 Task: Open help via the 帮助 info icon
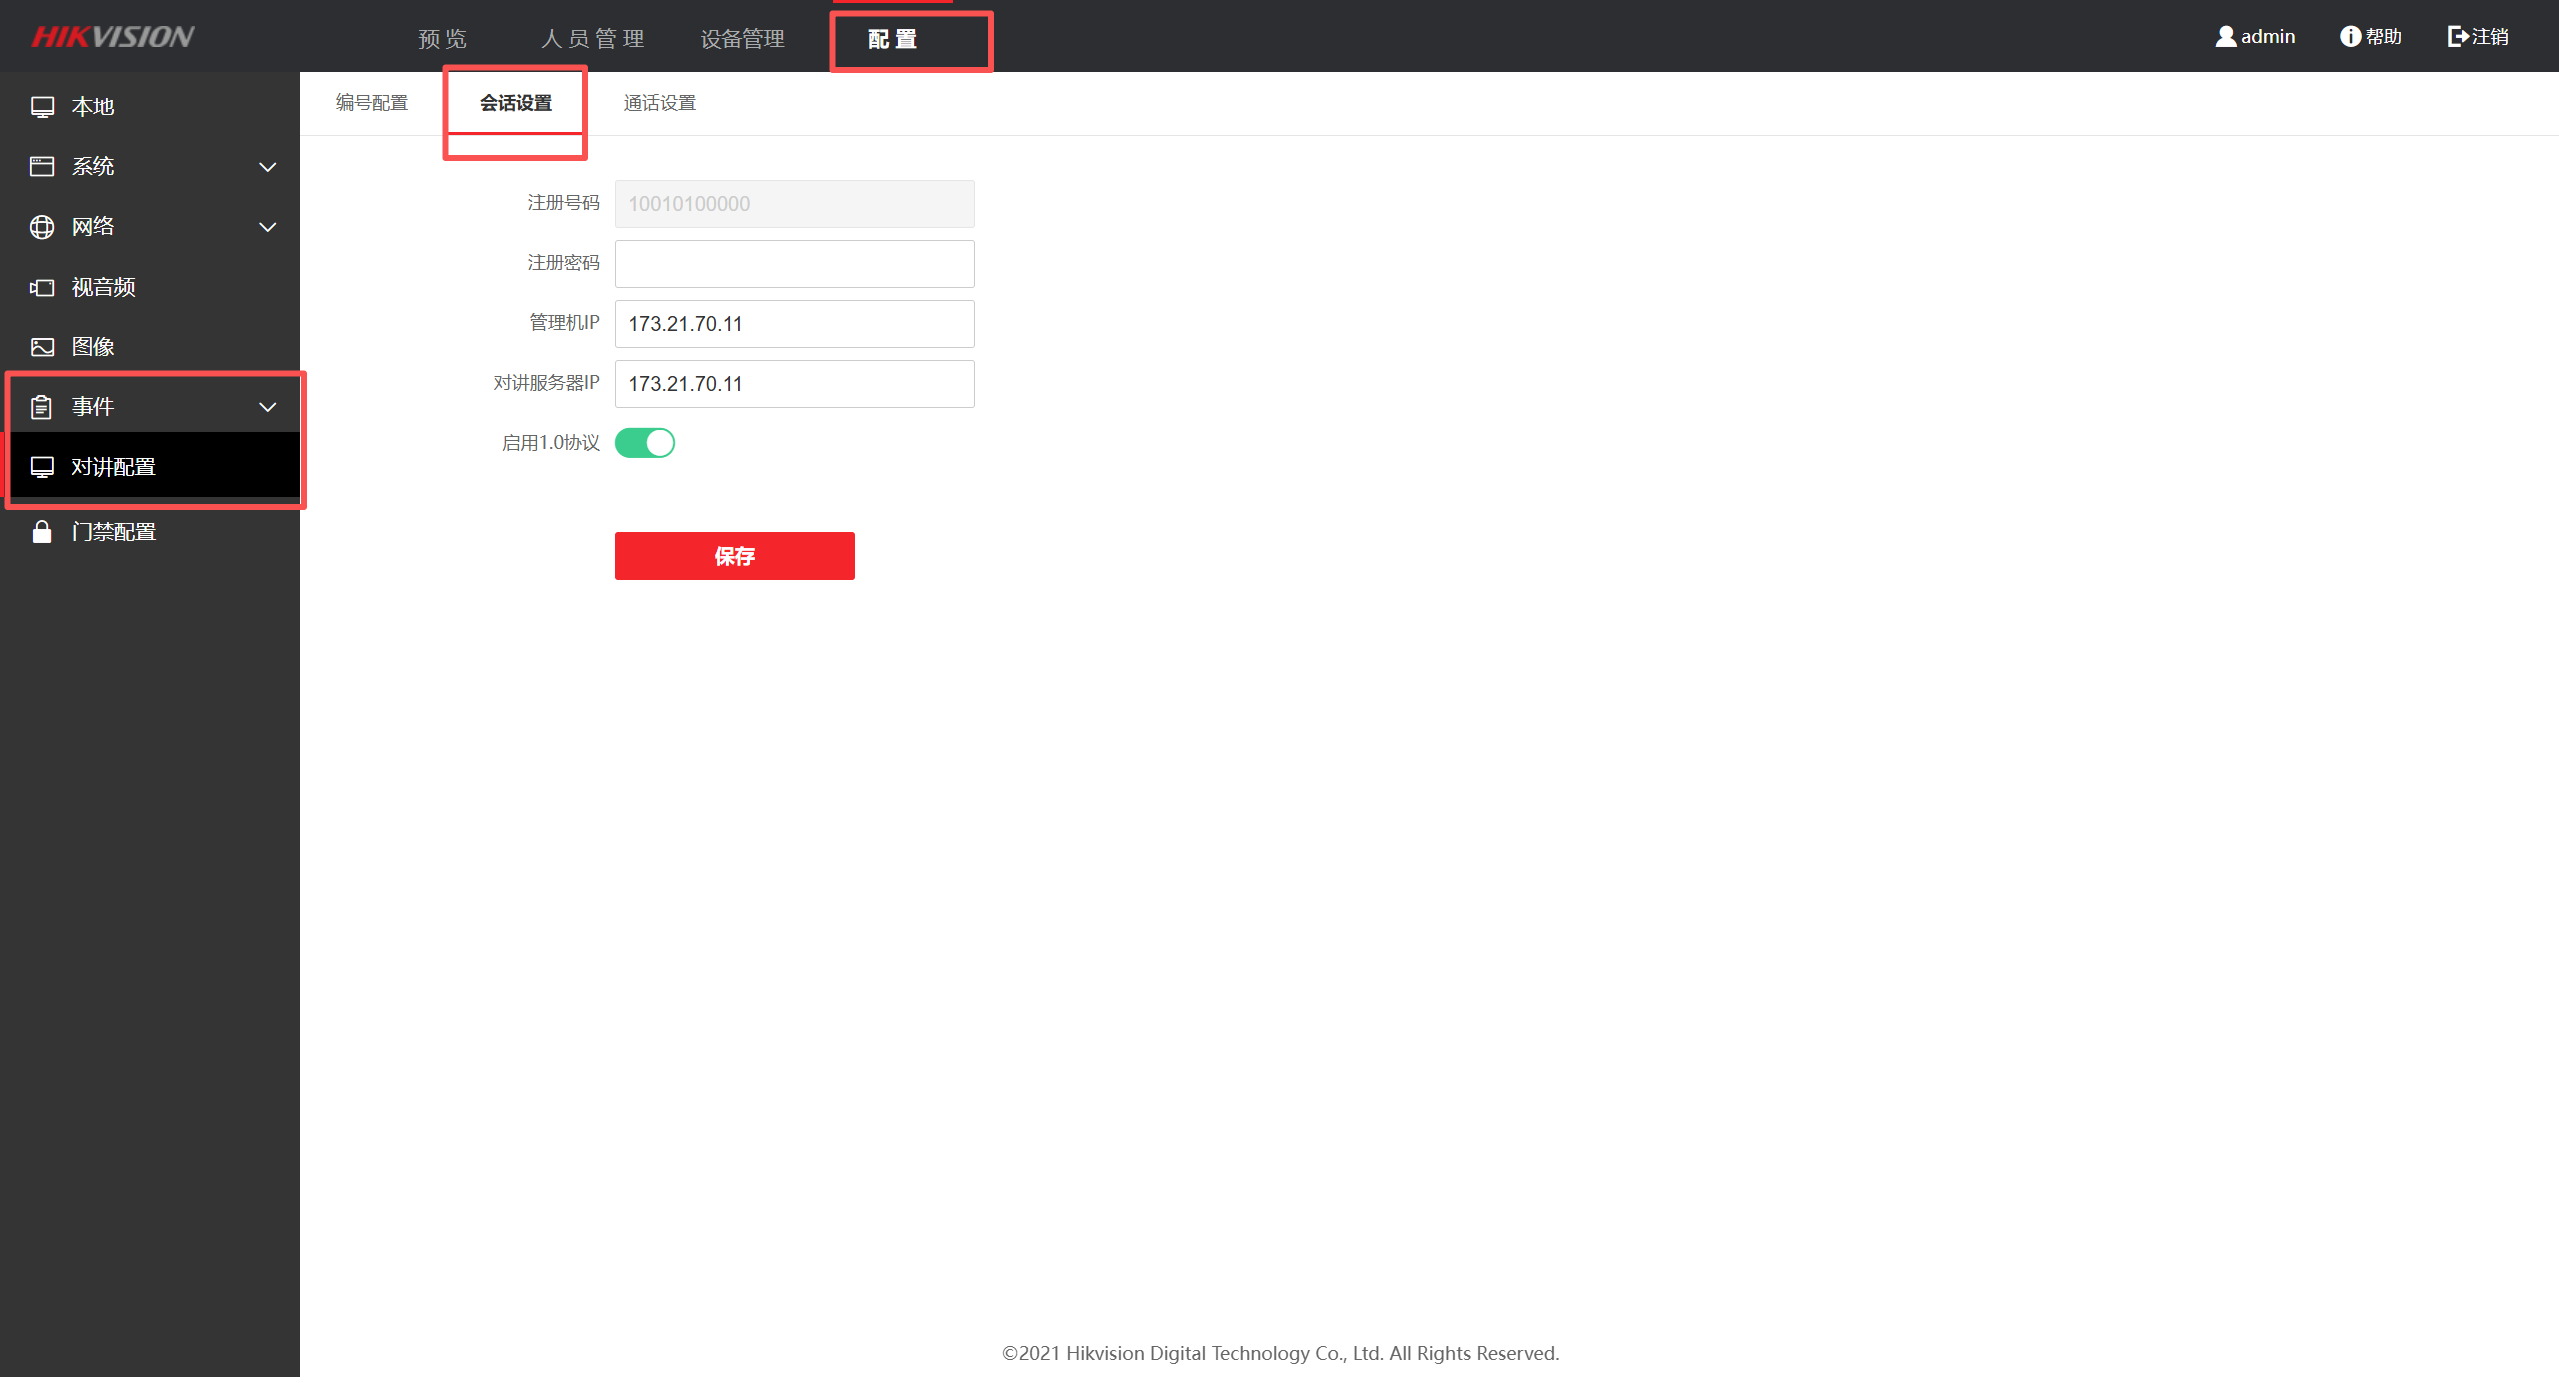pyautogui.click(x=2350, y=37)
